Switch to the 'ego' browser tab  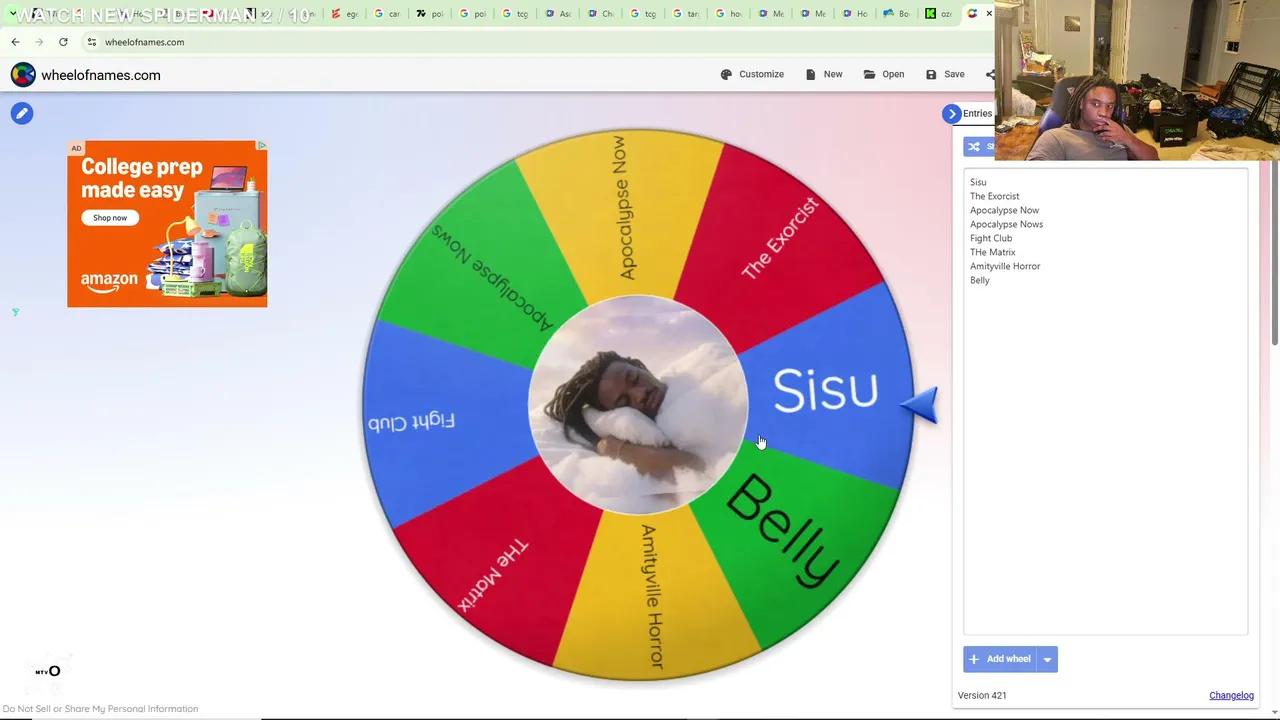[344, 14]
